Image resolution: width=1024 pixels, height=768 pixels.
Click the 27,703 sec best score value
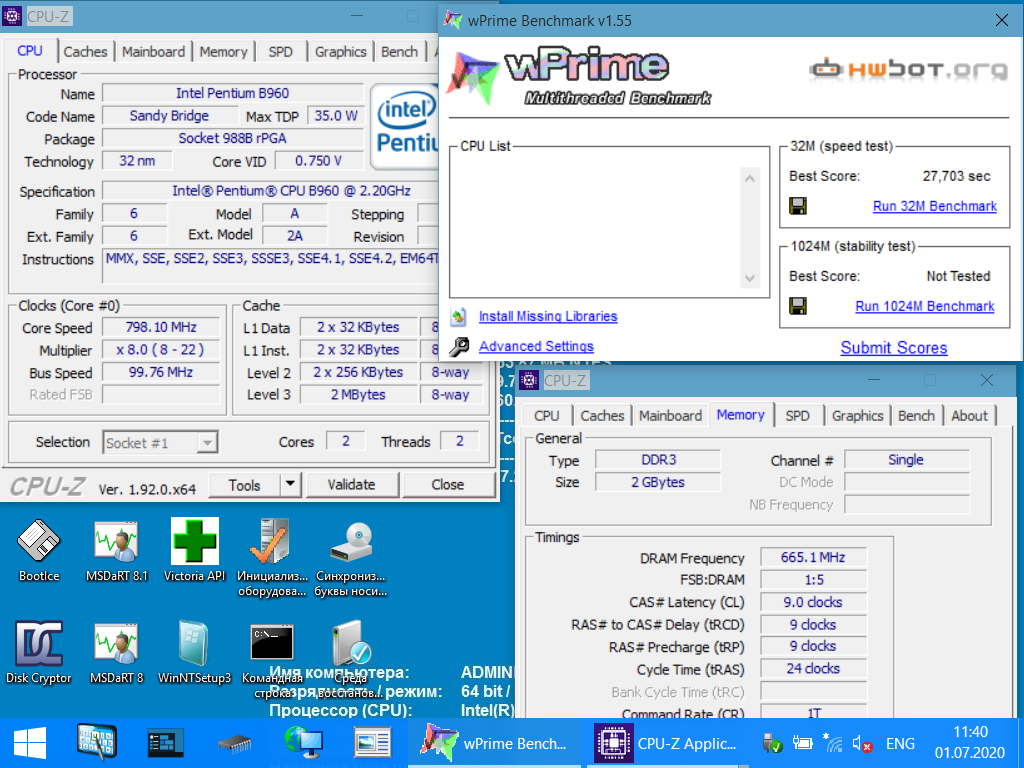[x=957, y=176]
